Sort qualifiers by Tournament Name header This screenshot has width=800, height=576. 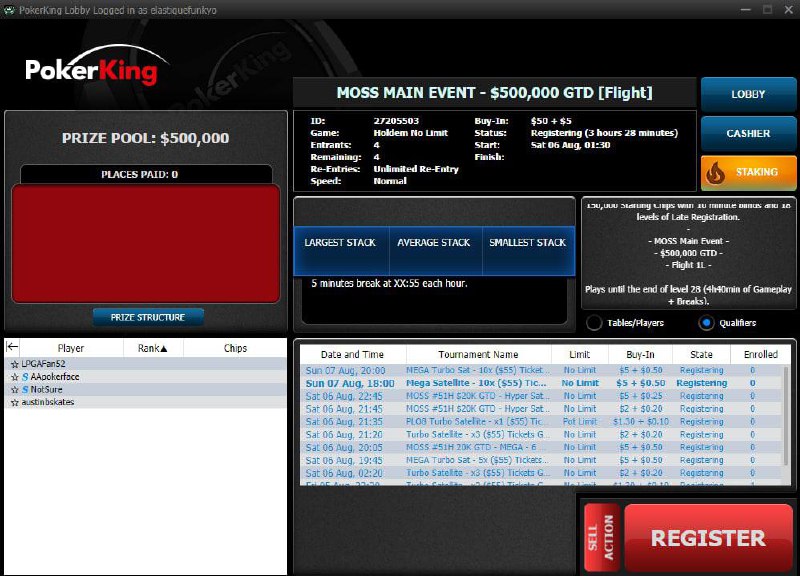click(x=479, y=354)
